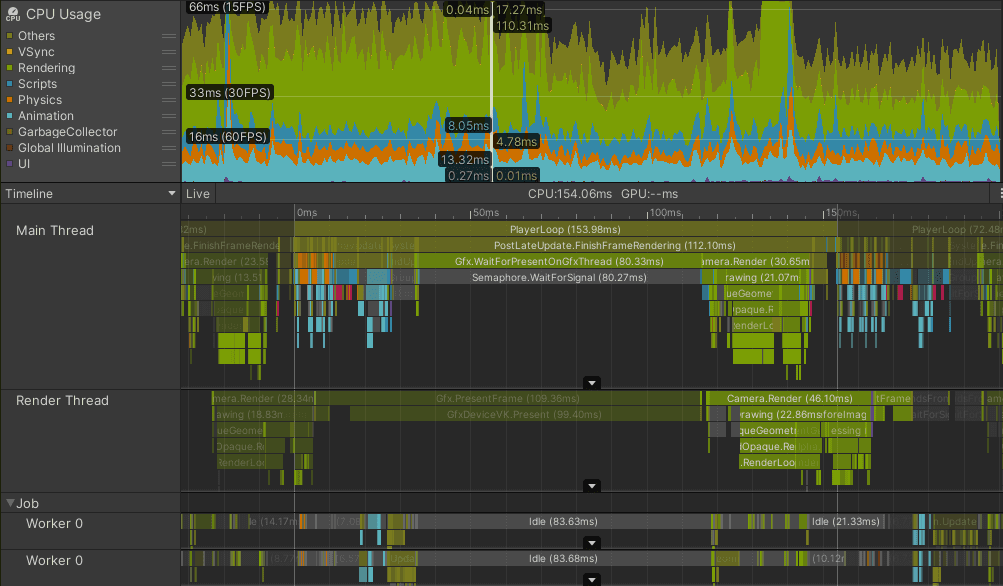Screen dimensions: 1003x586
Task: Click the VSync legend icon
Action: (x=8, y=51)
